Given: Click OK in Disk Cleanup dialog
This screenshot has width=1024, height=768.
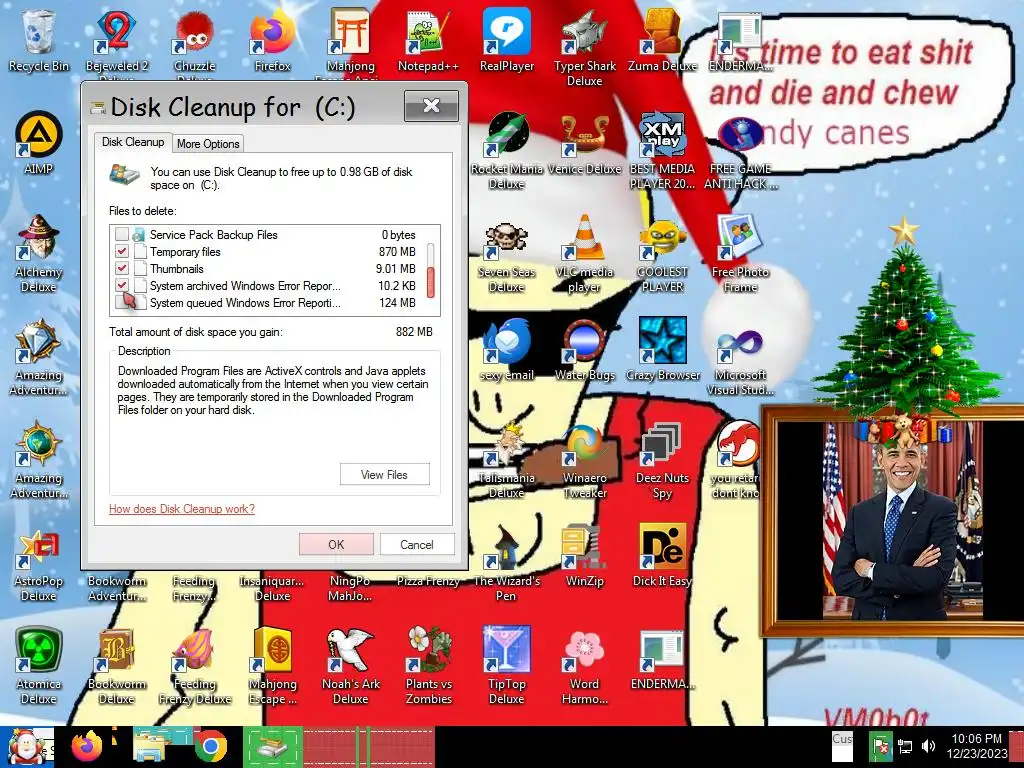Looking at the screenshot, I should tap(336, 545).
